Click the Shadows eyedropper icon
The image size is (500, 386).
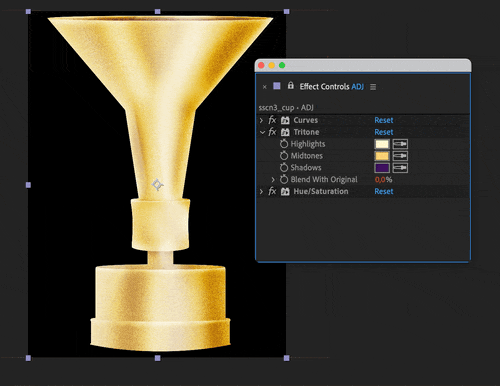tap(400, 168)
